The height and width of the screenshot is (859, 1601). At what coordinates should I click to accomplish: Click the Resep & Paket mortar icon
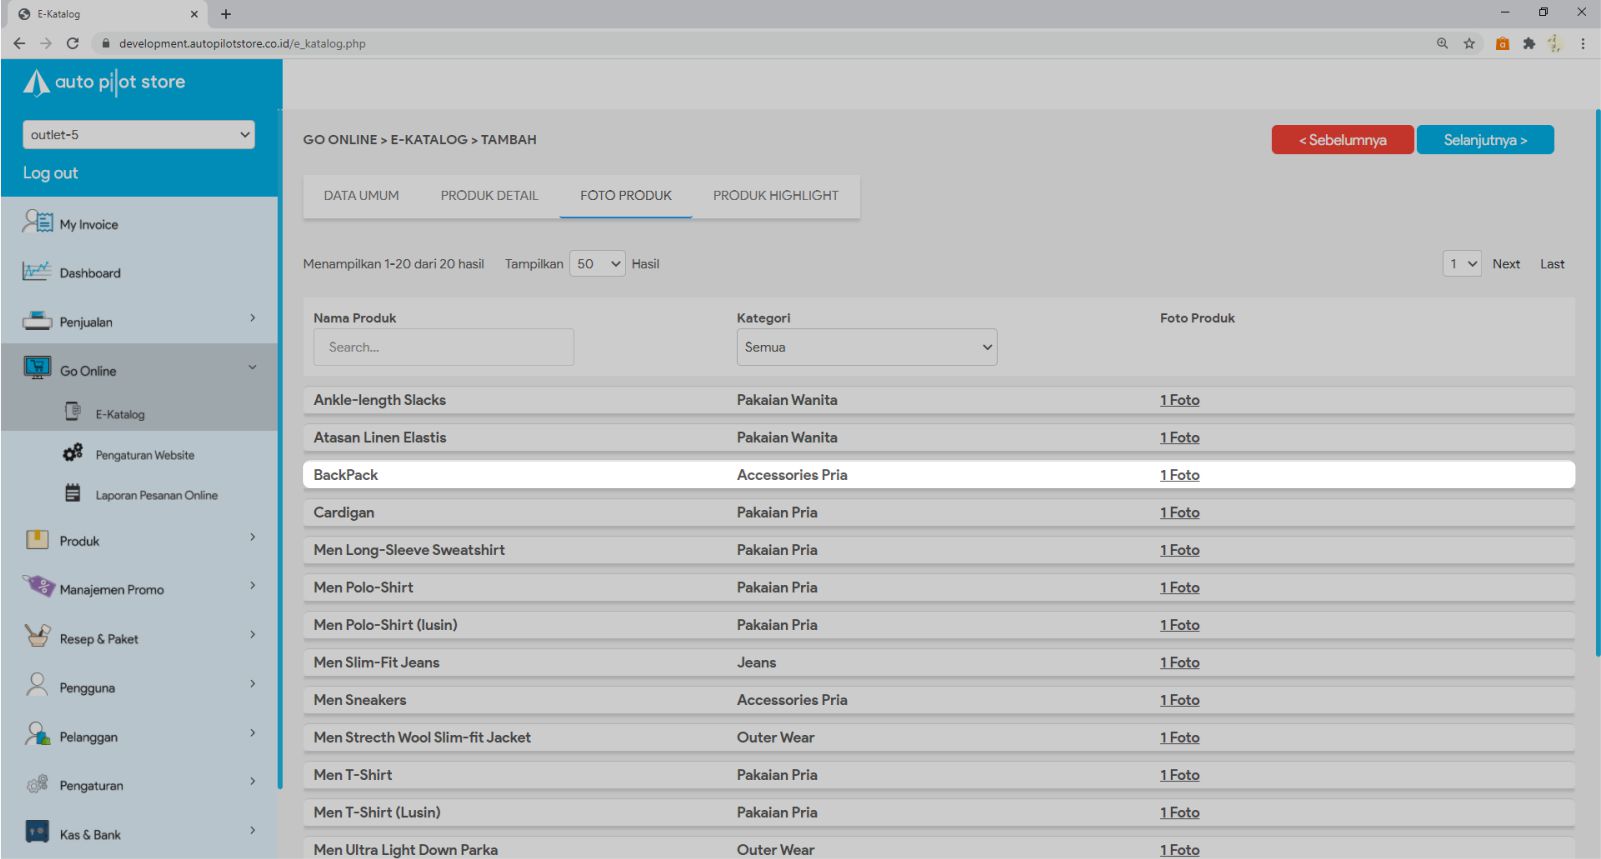(x=37, y=636)
